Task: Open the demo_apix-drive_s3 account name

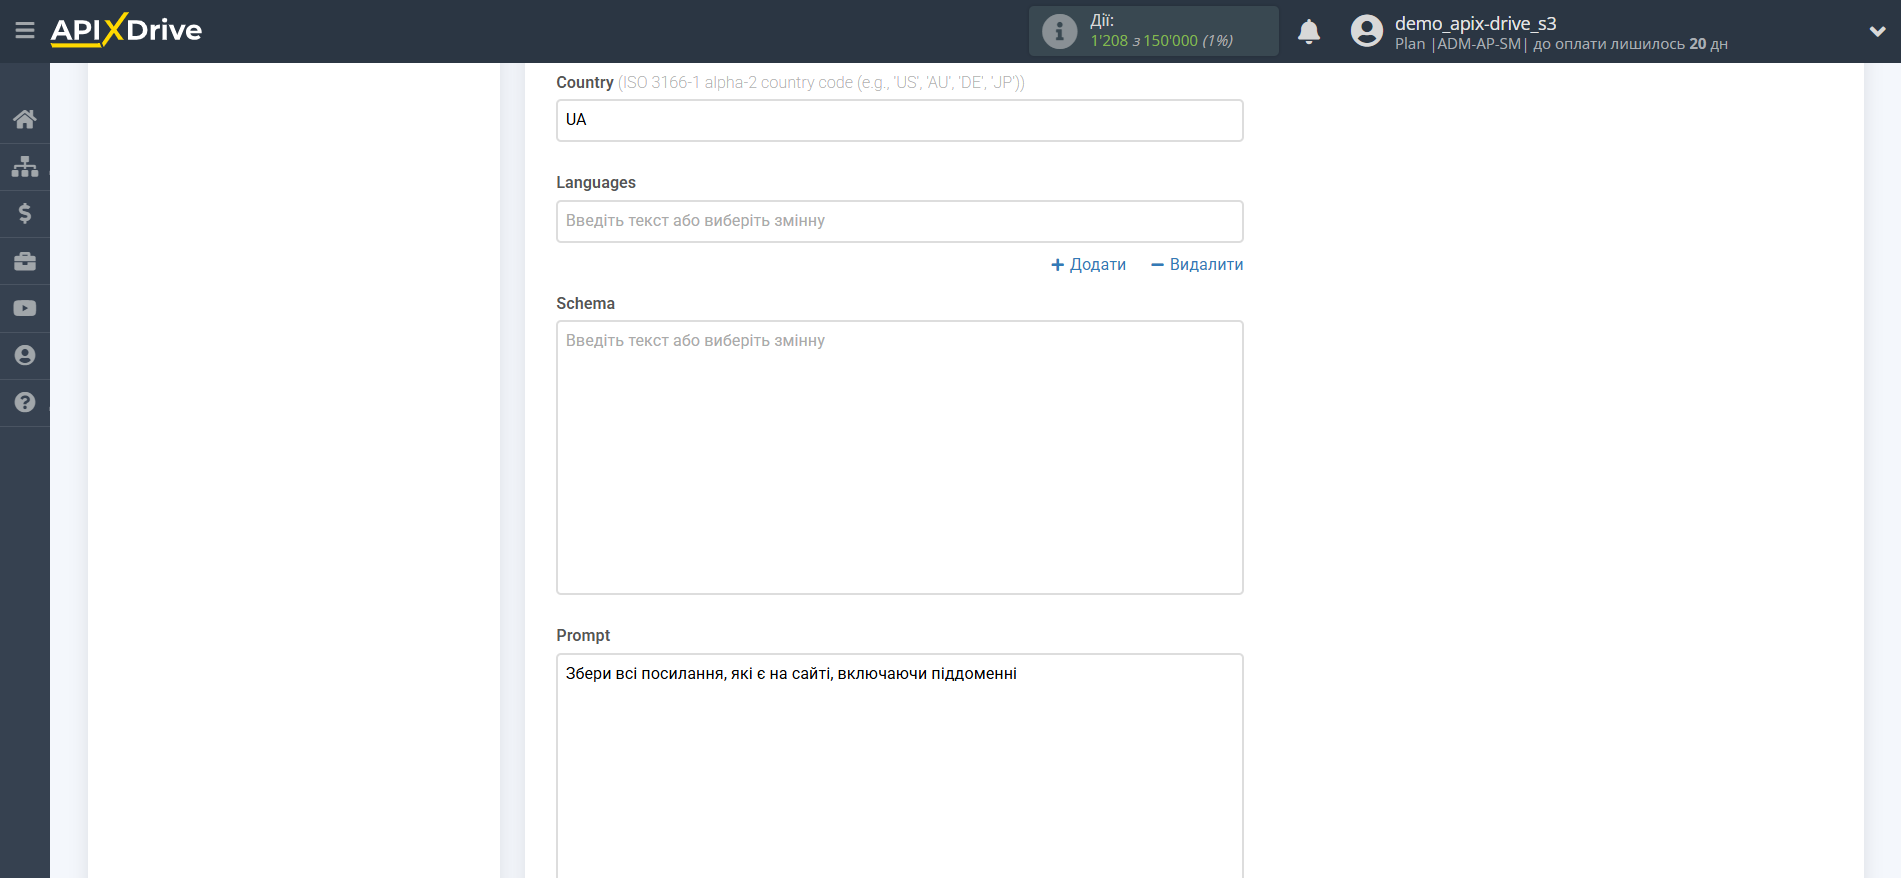Action: tap(1475, 23)
